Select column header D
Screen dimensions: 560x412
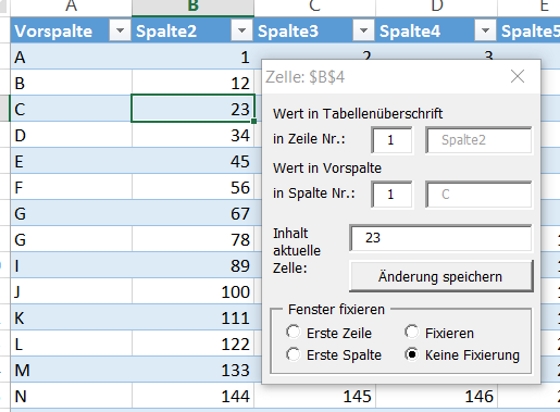coord(436,7)
